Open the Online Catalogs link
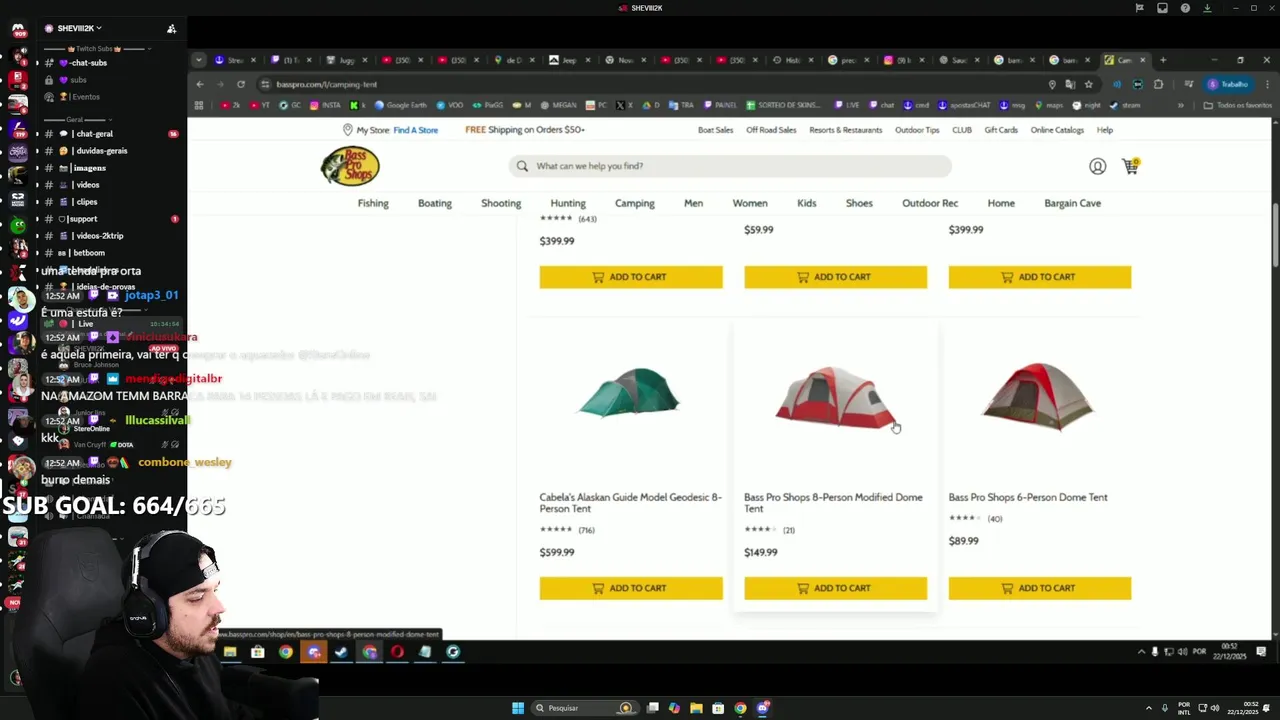 [1057, 130]
